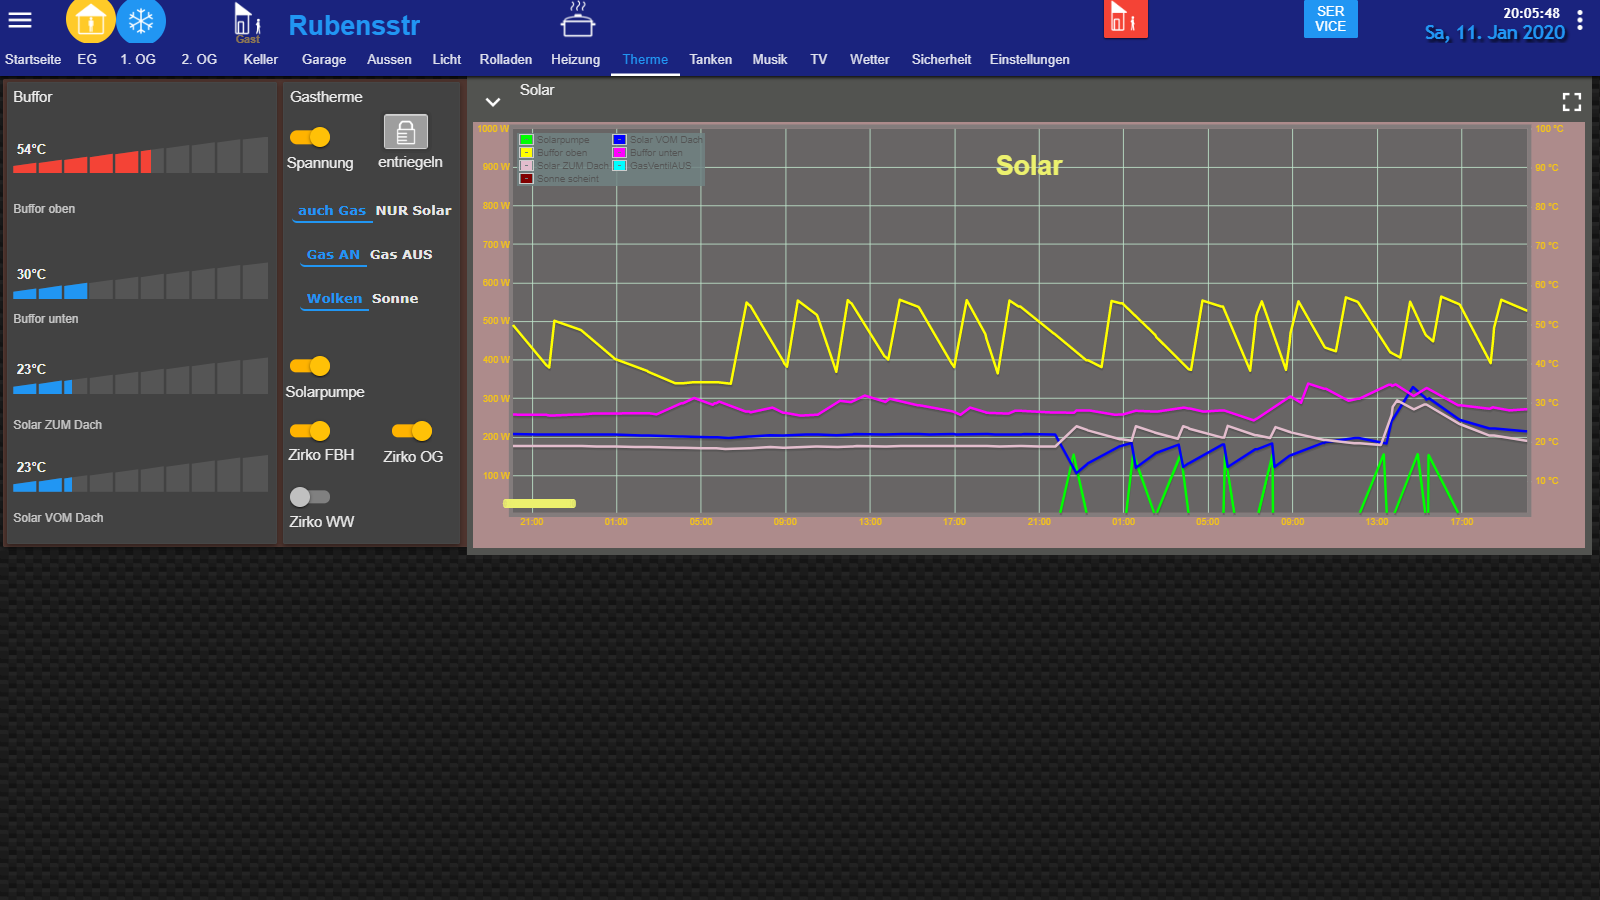The image size is (1600, 900).
Task: Click the Rubensstr title
Action: pyautogui.click(x=354, y=25)
